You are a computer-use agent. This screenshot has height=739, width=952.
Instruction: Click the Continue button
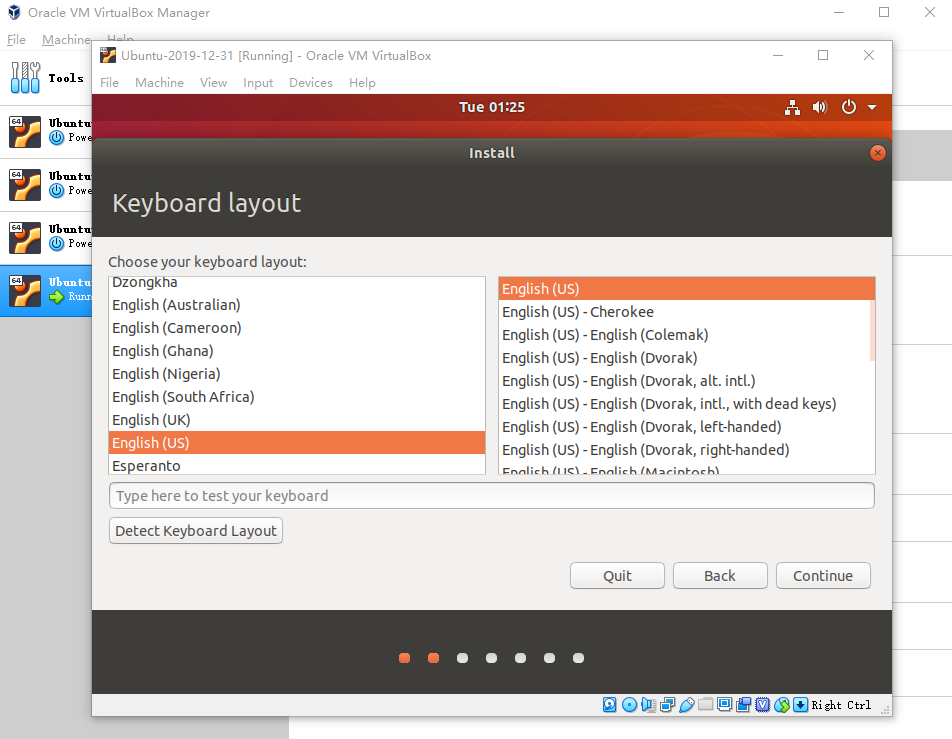point(823,576)
